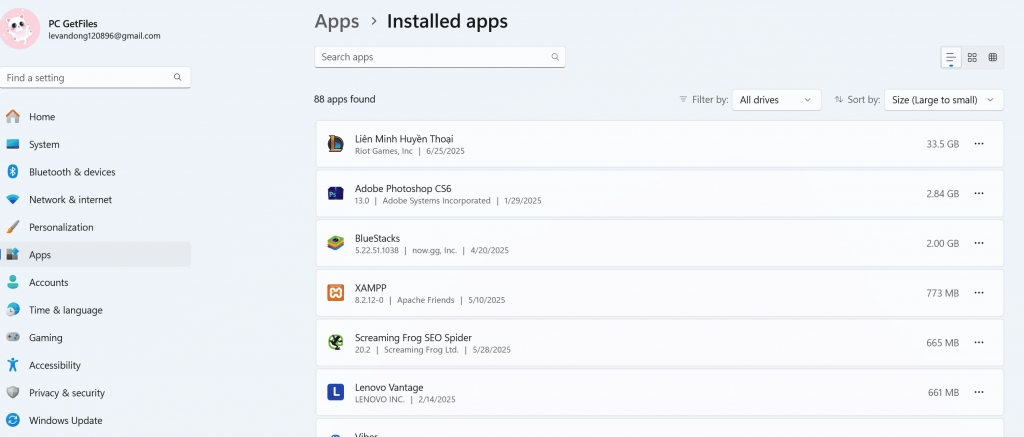The image size is (1024, 437).
Task: Click the Installed apps heading
Action: [x=447, y=22]
